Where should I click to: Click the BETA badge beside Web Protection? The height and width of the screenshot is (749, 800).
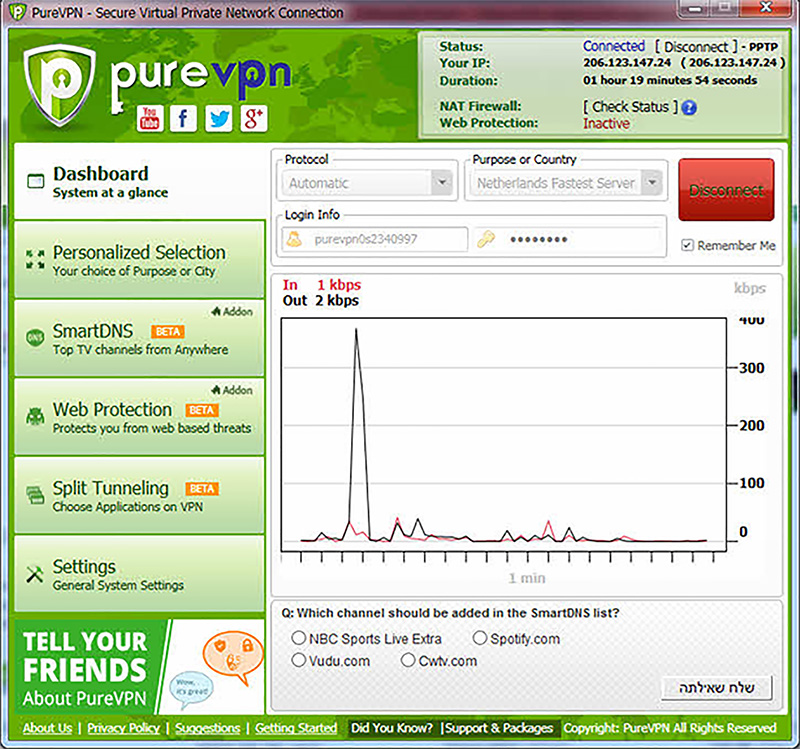[202, 410]
